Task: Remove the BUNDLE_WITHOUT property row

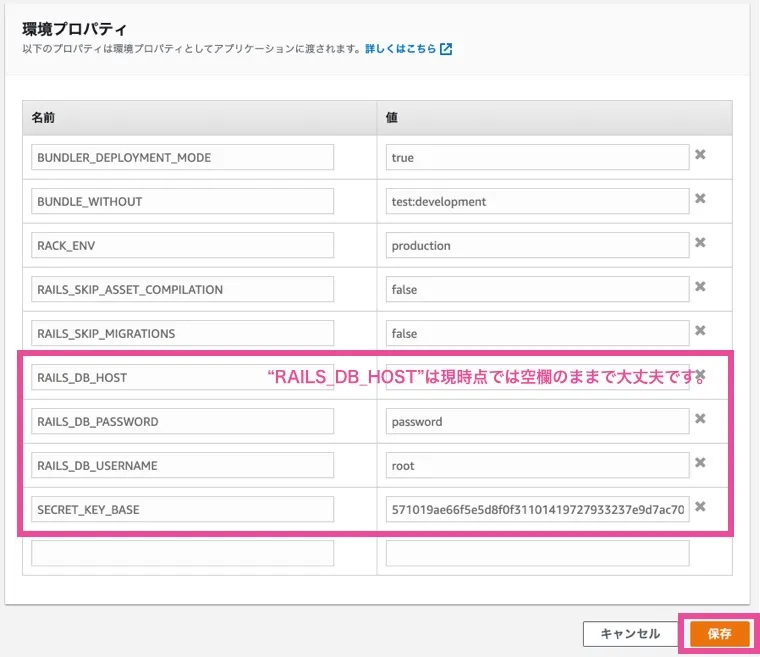Action: (700, 199)
